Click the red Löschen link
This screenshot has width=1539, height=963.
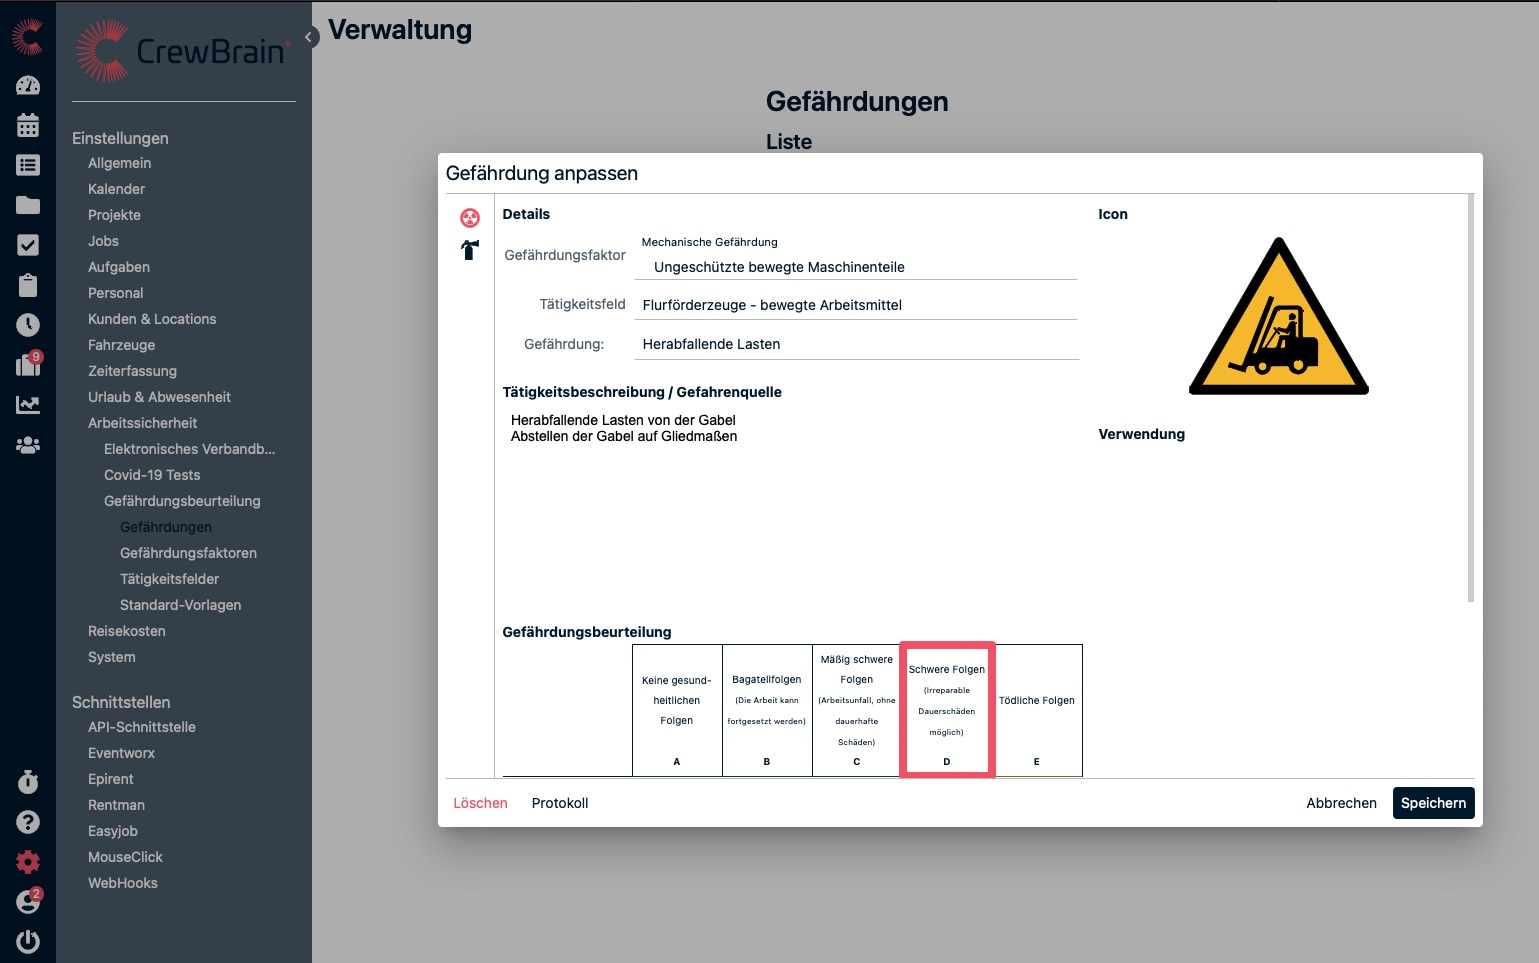(480, 803)
